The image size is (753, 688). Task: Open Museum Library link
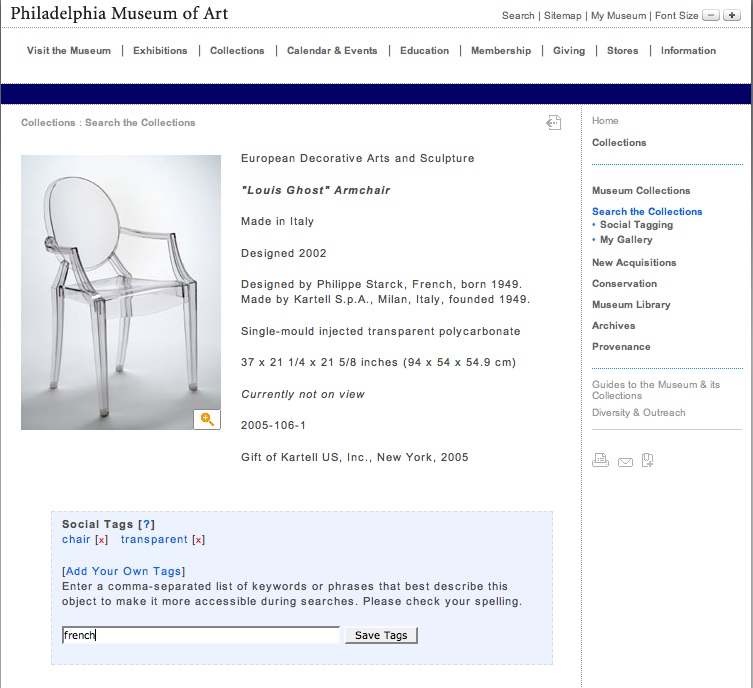(x=631, y=305)
